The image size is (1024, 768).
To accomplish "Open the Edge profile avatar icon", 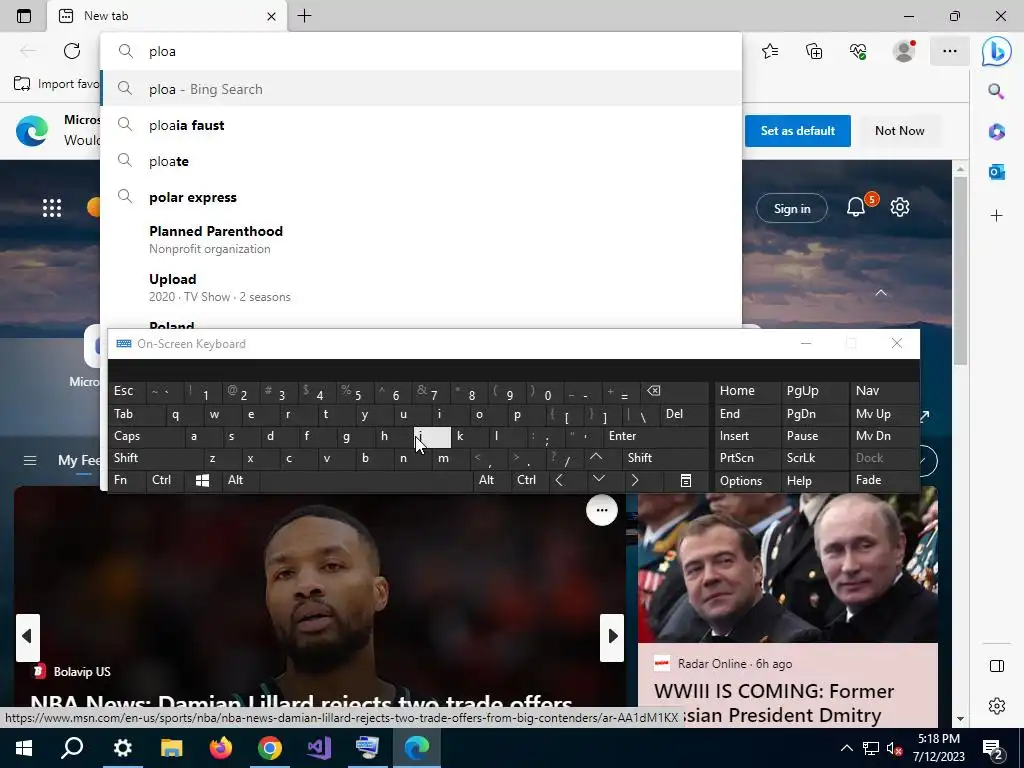I will pyautogui.click(x=904, y=51).
